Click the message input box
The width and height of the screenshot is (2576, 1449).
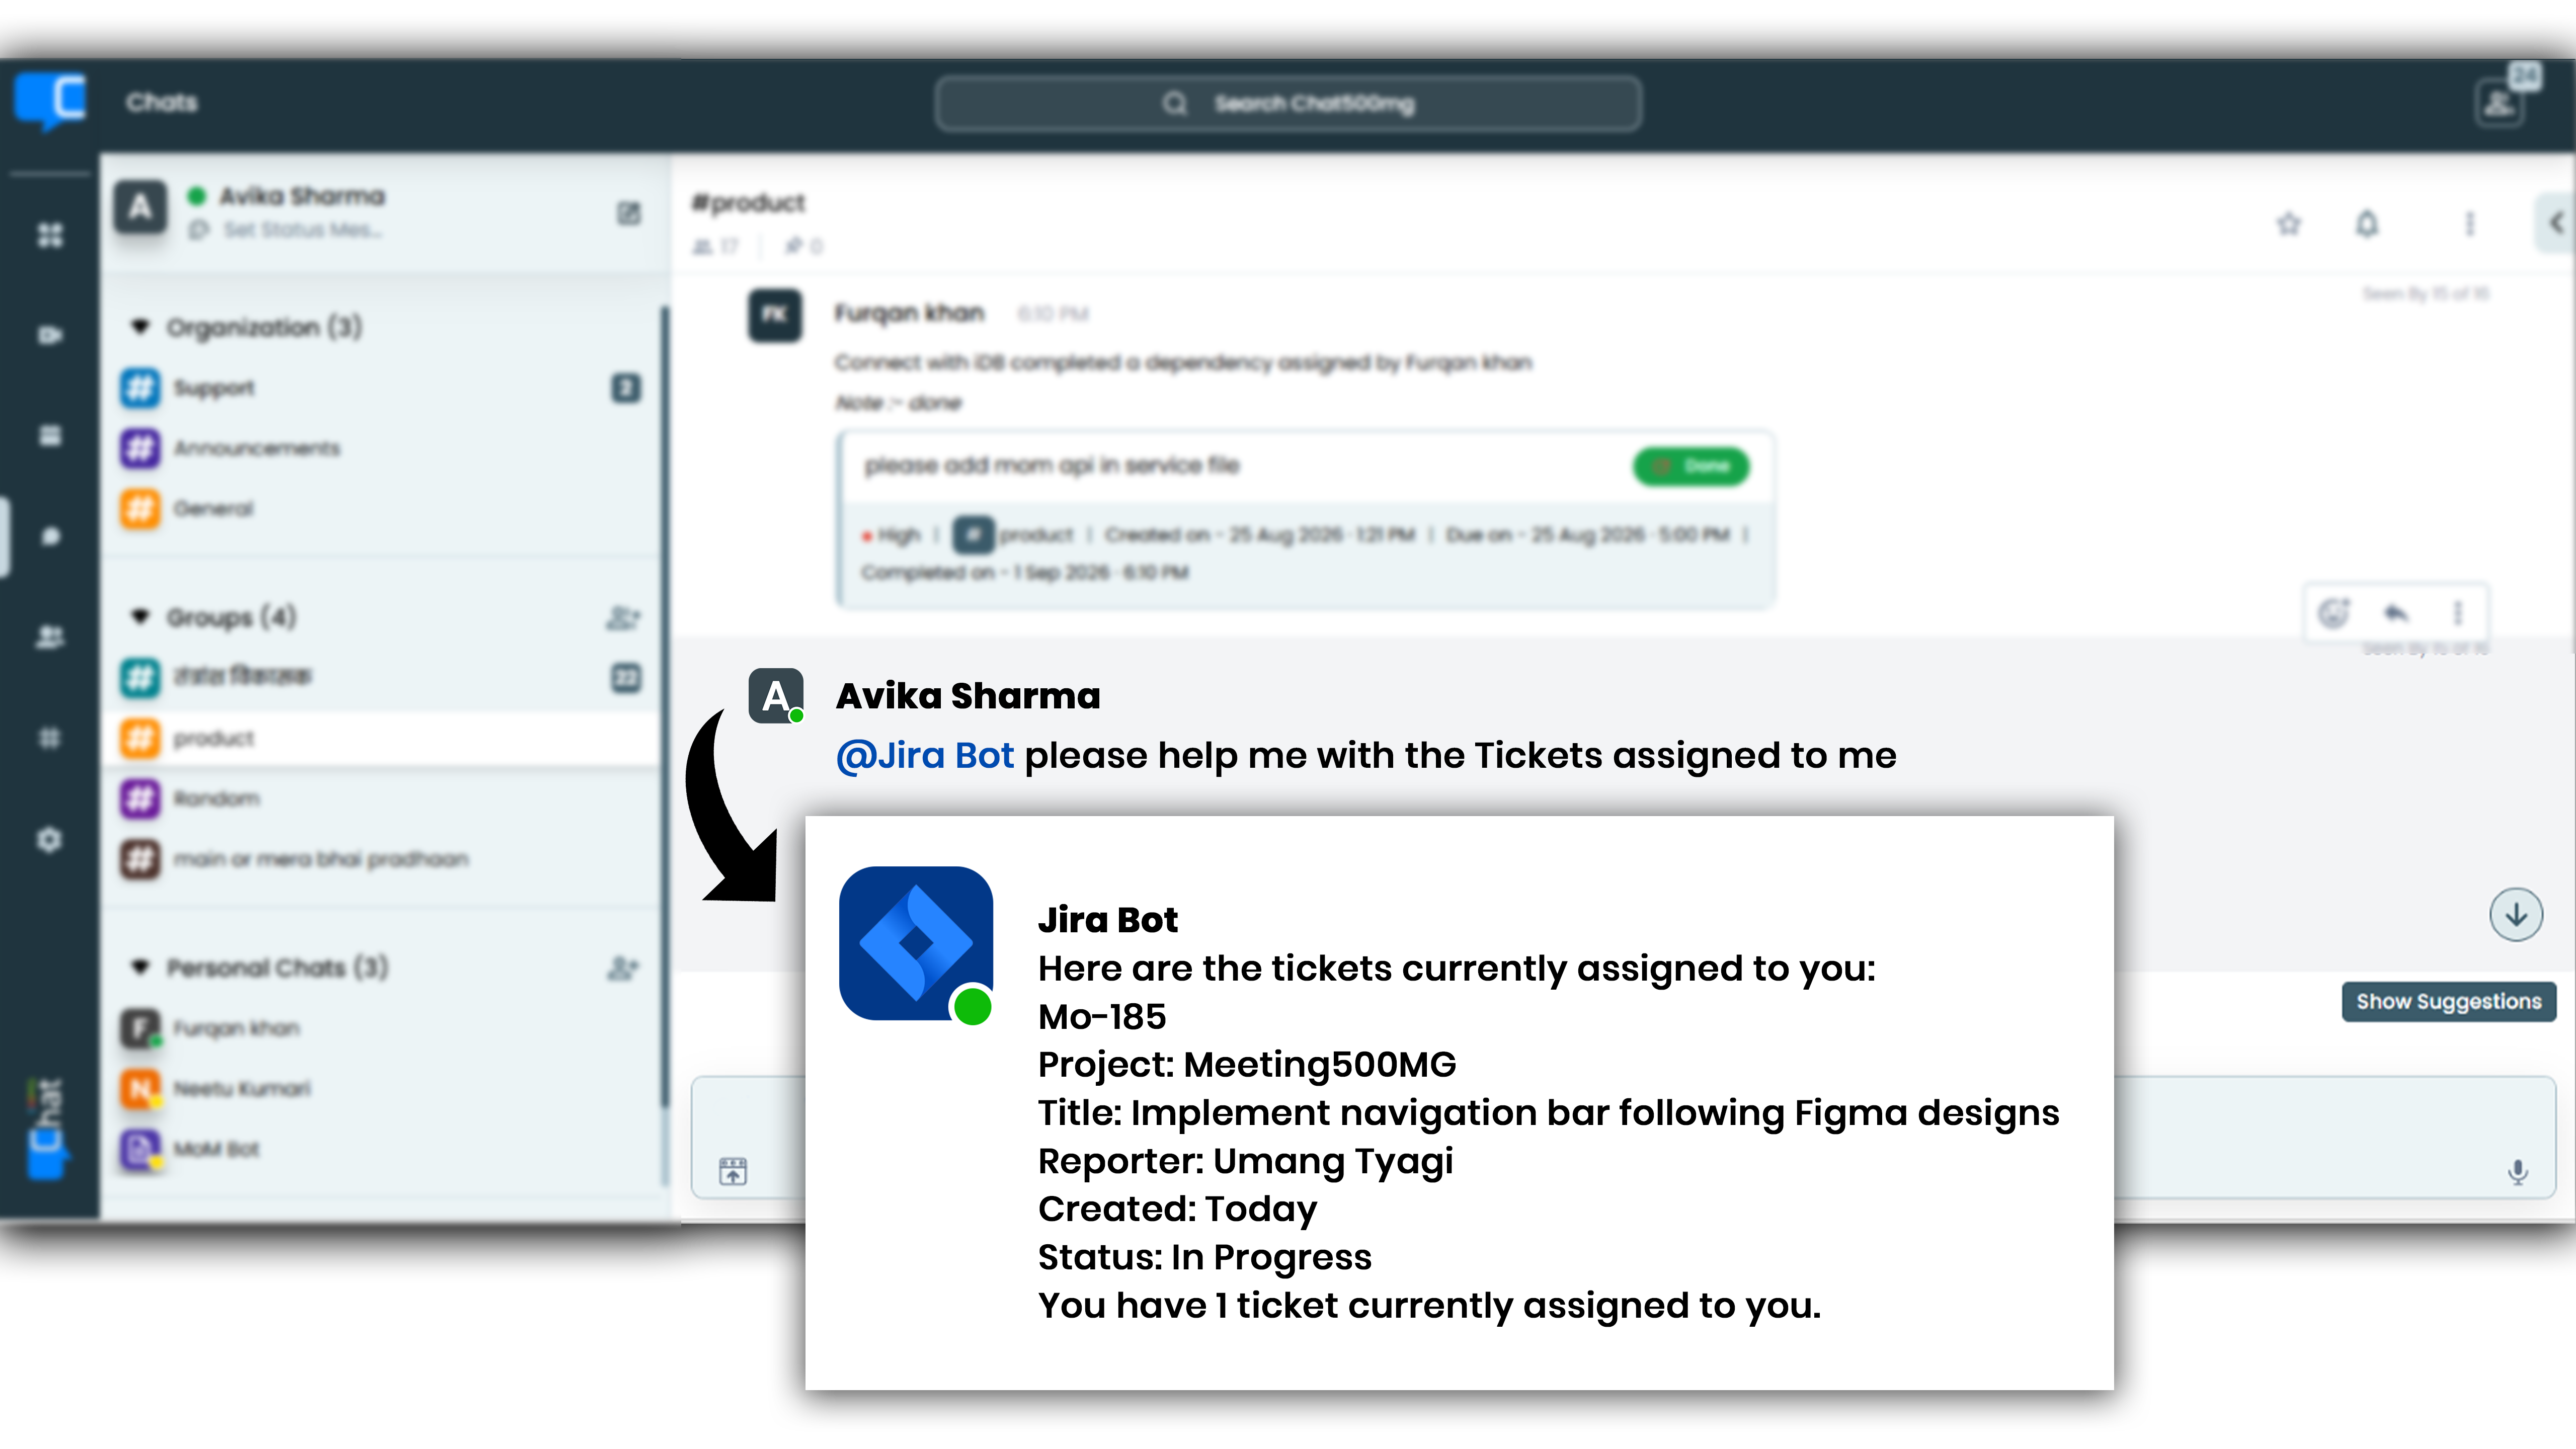[x=1623, y=1138]
